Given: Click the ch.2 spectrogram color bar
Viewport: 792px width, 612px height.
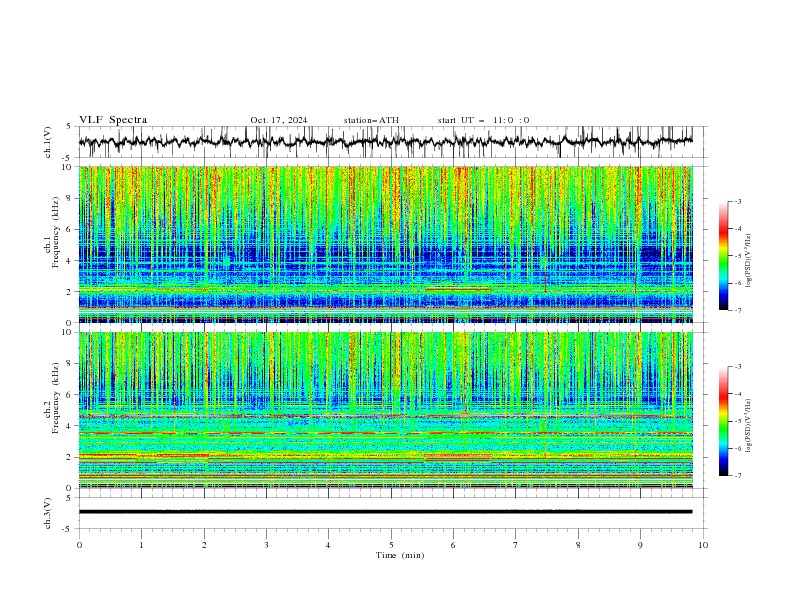Looking at the screenshot, I should click(x=724, y=421).
